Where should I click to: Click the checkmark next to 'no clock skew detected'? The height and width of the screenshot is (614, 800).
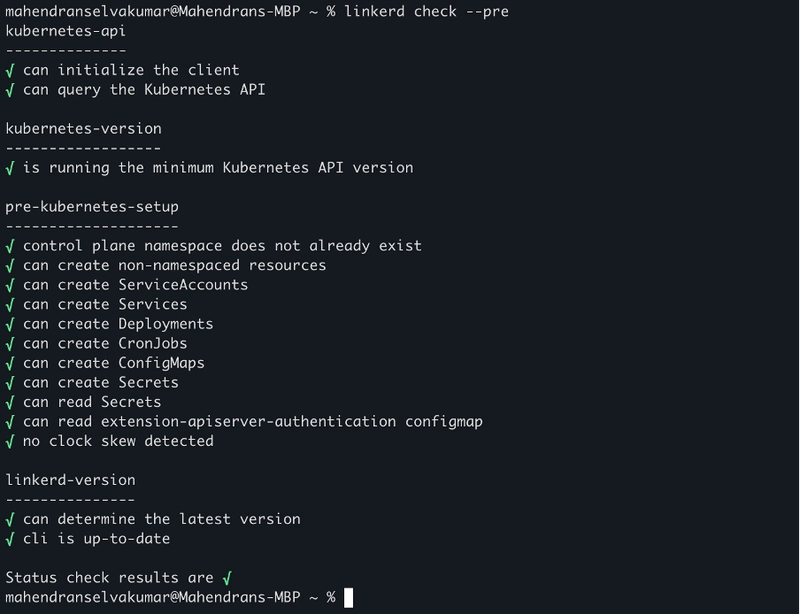click(10, 441)
